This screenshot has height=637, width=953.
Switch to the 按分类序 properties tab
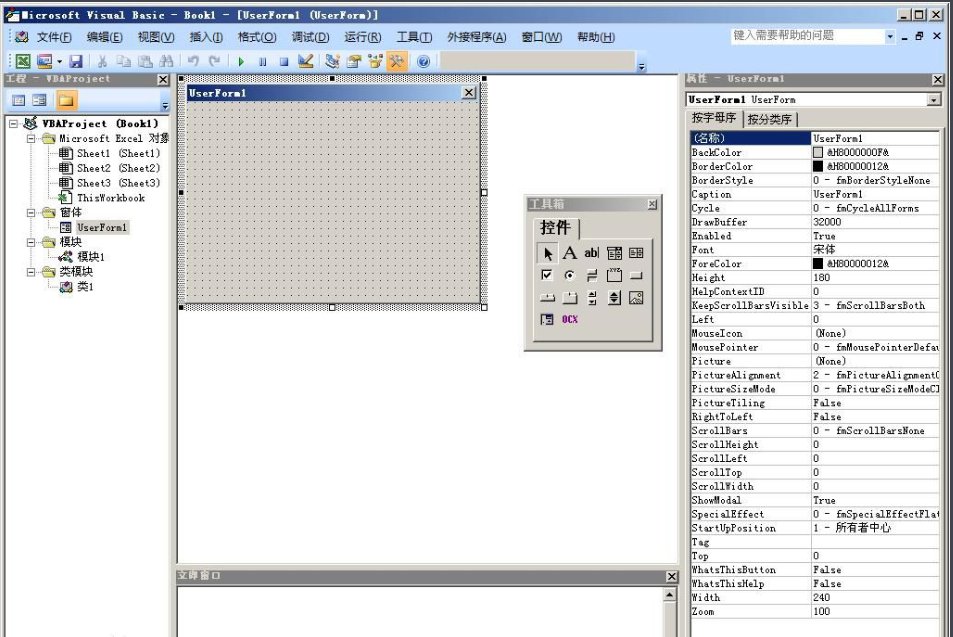771,119
